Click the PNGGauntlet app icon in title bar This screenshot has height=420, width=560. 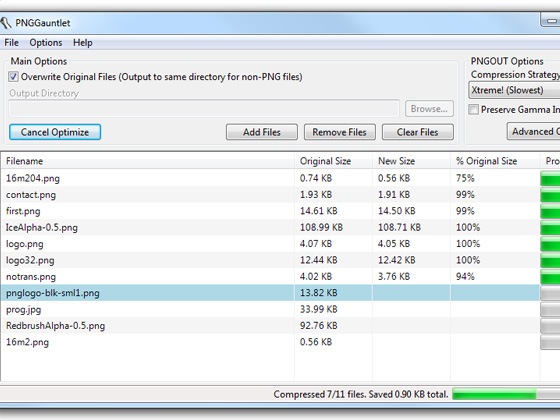[6, 23]
